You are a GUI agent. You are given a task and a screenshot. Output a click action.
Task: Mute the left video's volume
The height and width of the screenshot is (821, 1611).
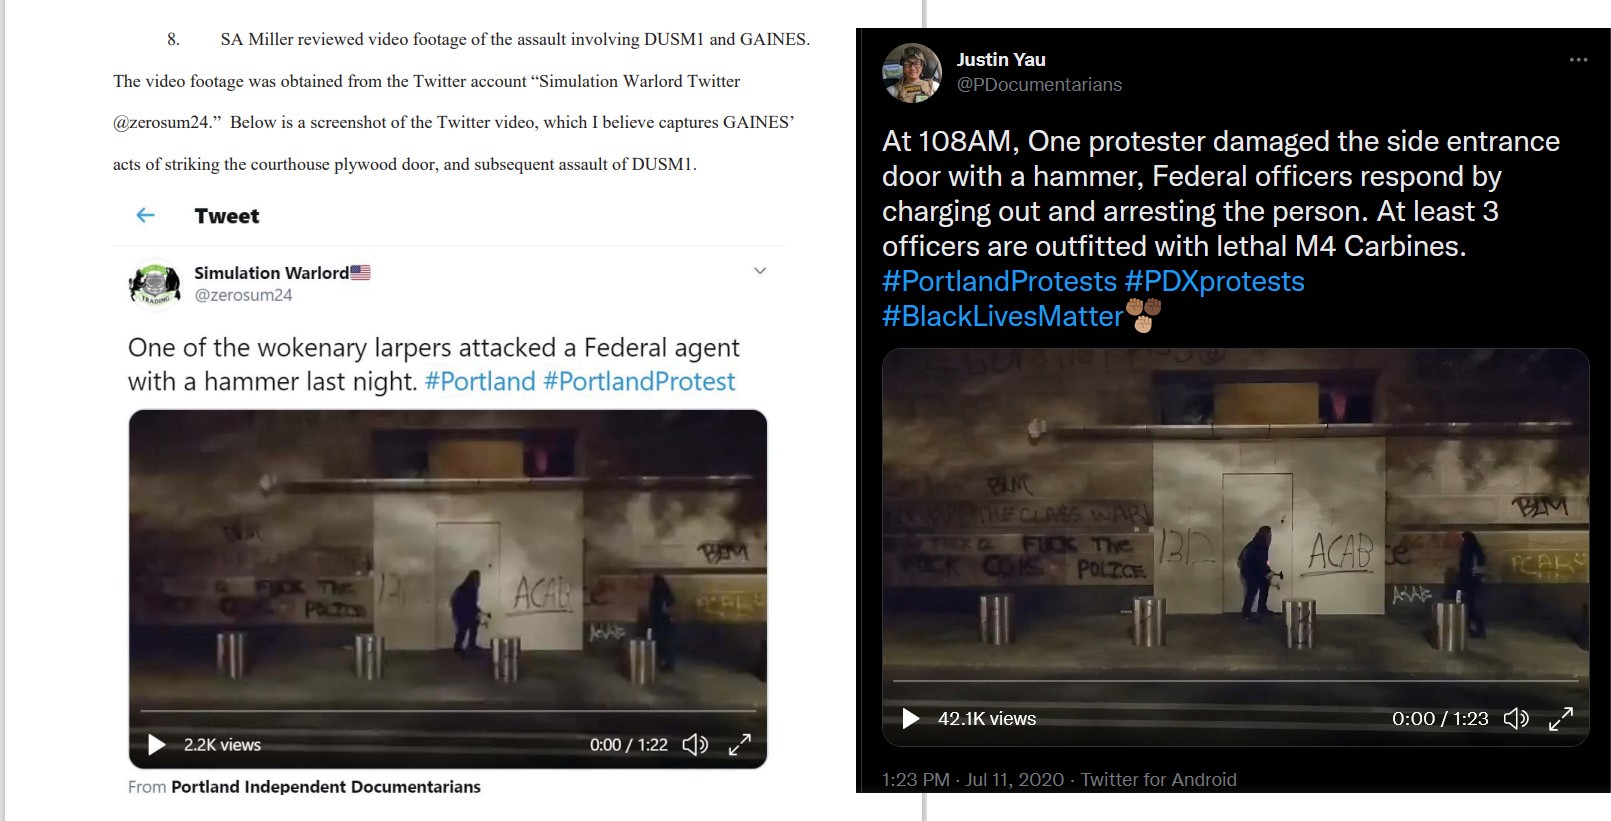(695, 744)
